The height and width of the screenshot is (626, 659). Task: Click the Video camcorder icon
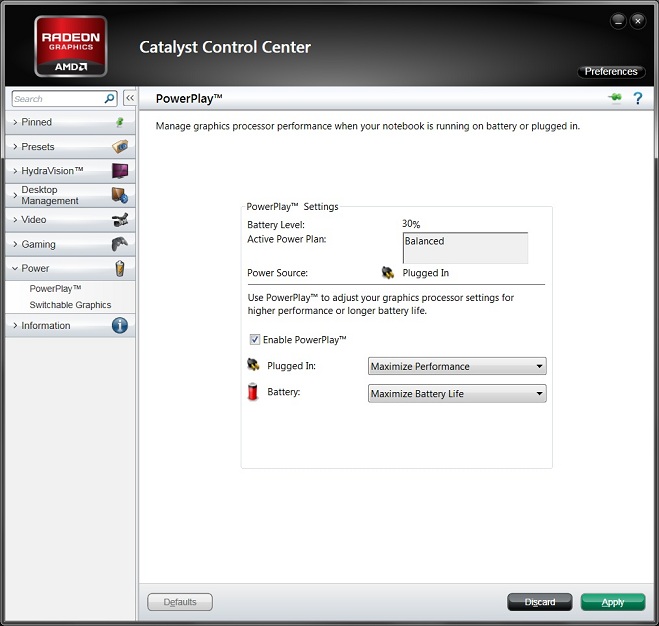(120, 219)
